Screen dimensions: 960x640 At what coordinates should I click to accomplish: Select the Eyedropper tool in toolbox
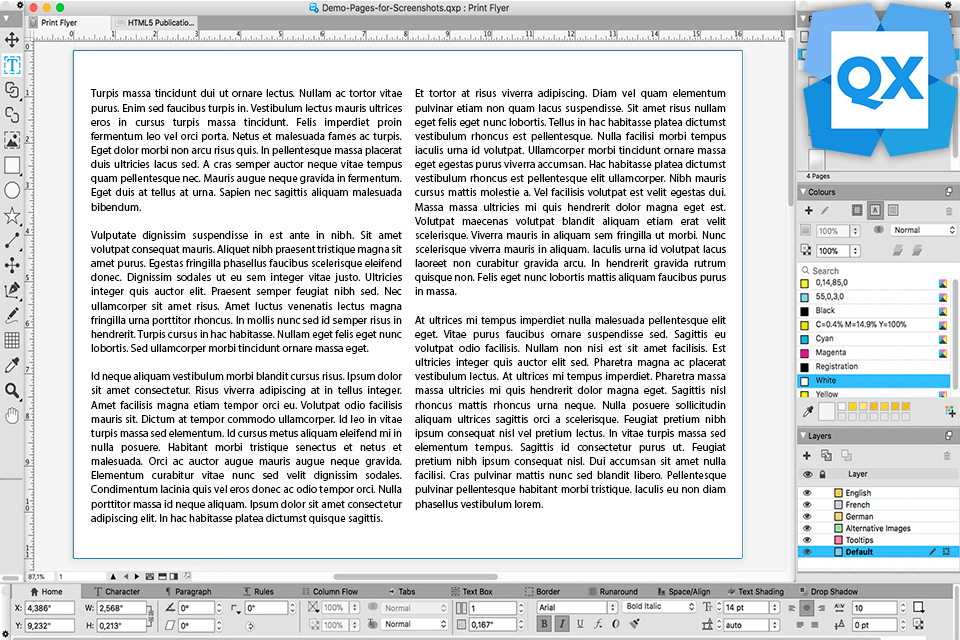point(12,366)
